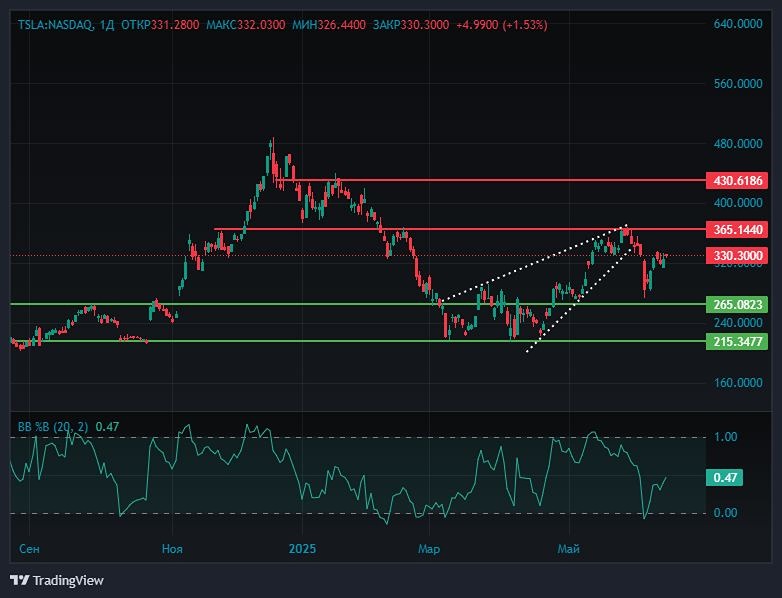782x598 pixels.
Task: Click the Ноя label on time axis
Action: pos(172,549)
